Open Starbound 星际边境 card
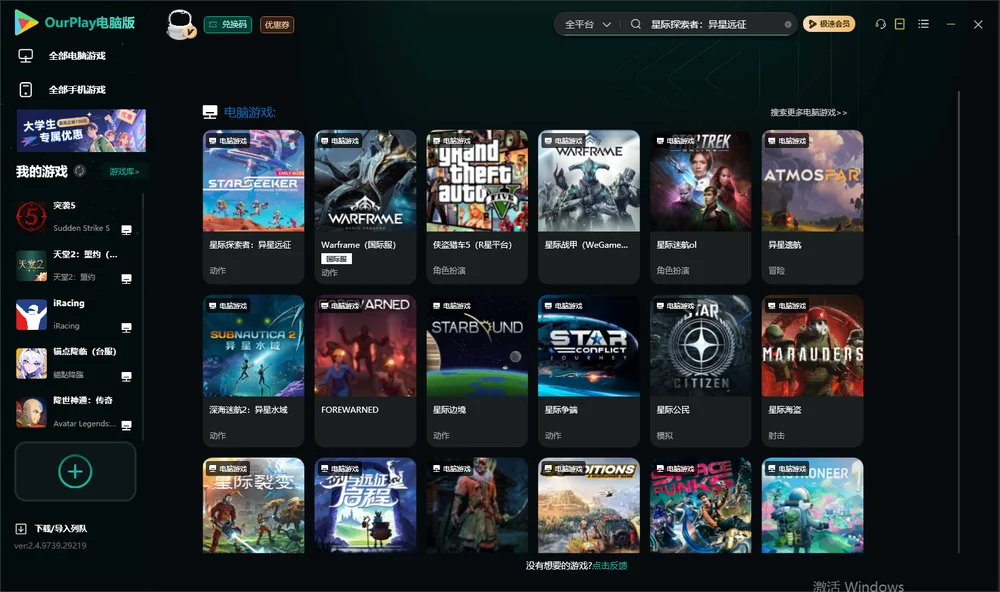 [x=477, y=371]
